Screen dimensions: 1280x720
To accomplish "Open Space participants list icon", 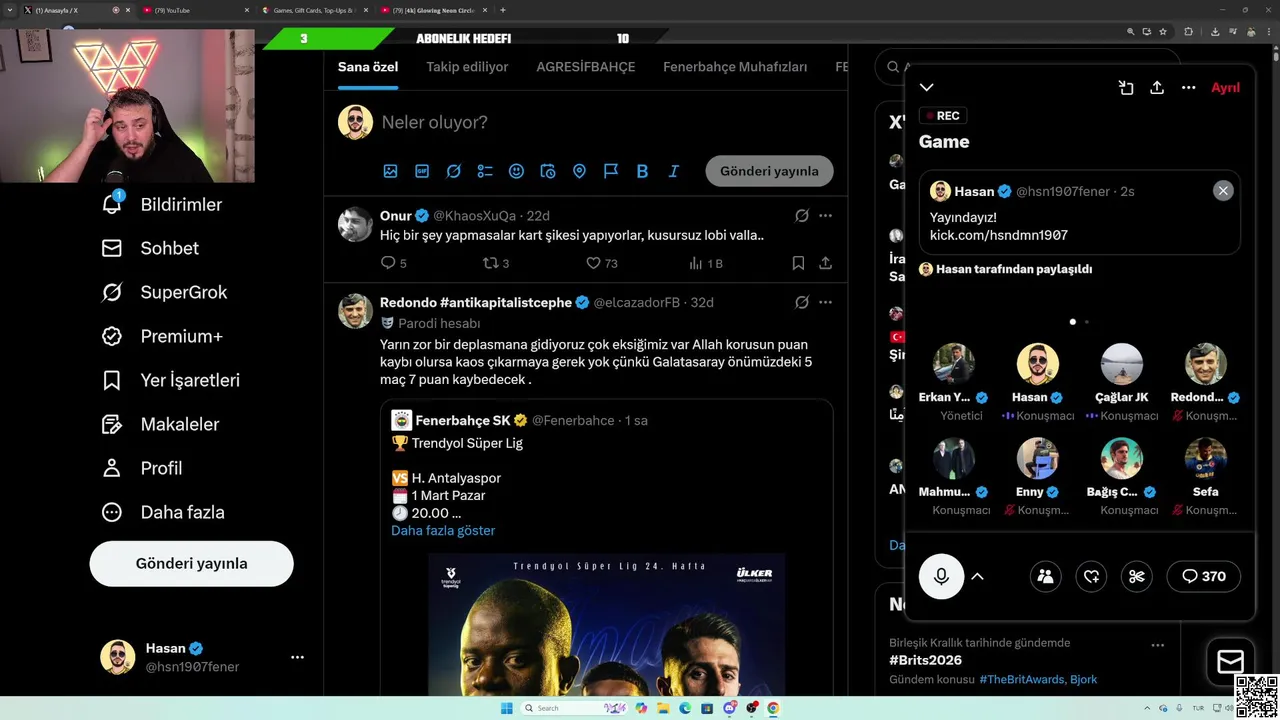I will coord(1045,576).
